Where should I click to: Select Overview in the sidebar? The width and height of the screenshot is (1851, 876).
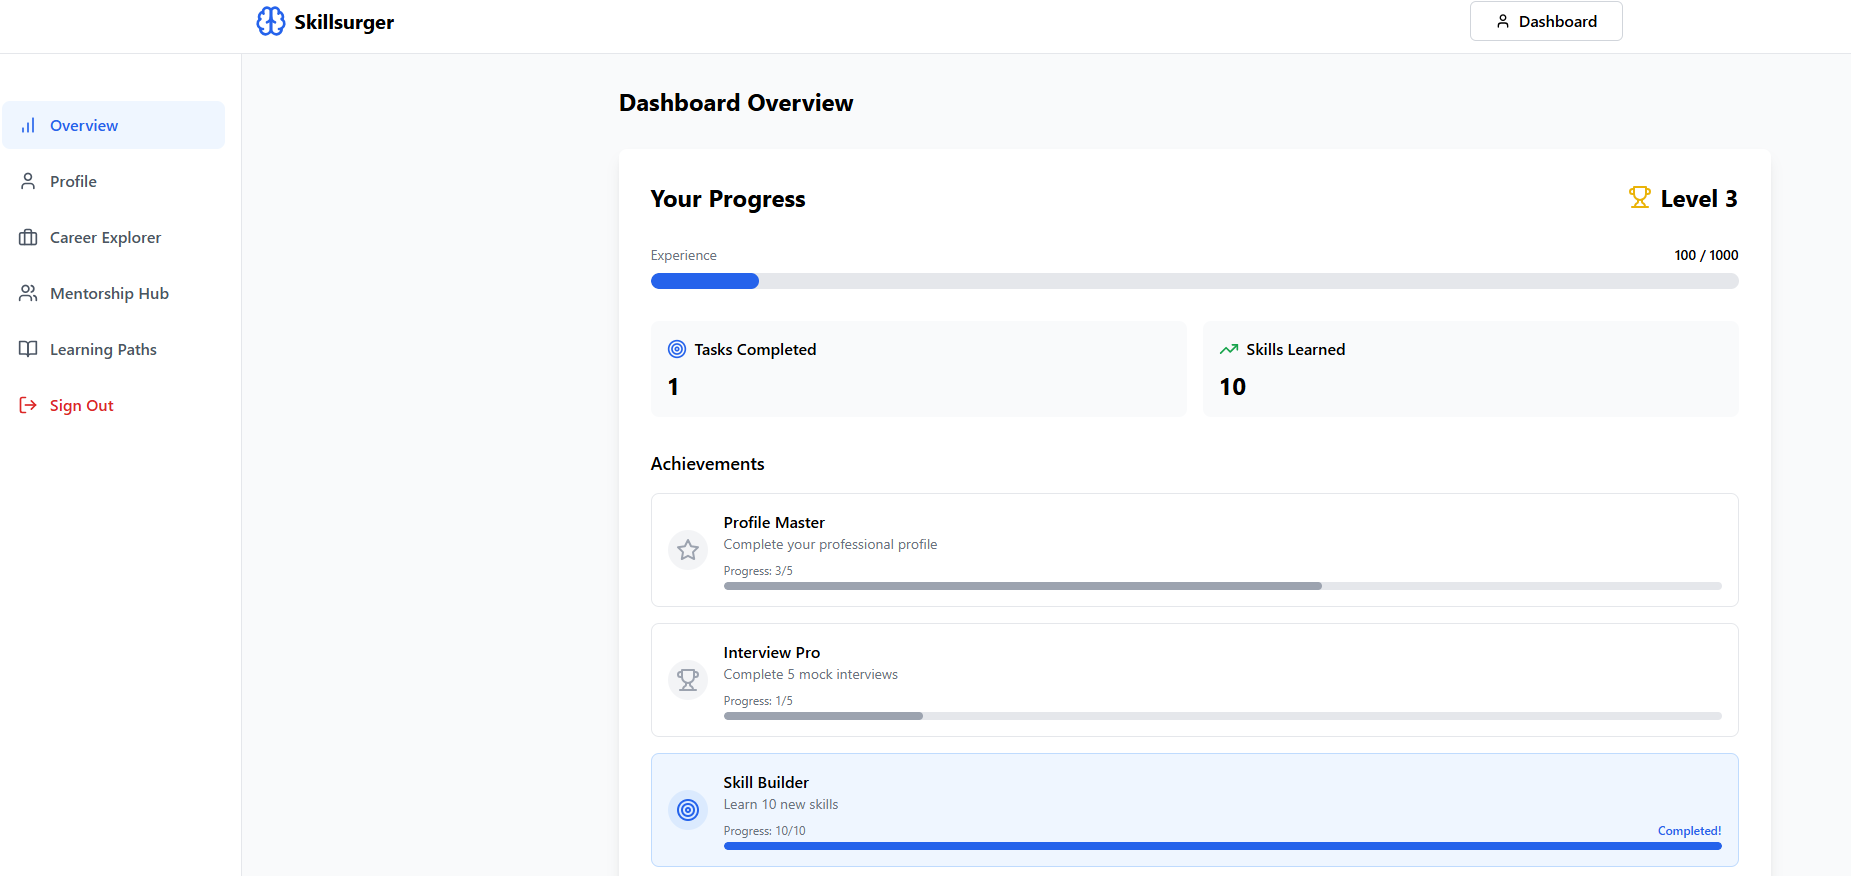pyautogui.click(x=113, y=125)
